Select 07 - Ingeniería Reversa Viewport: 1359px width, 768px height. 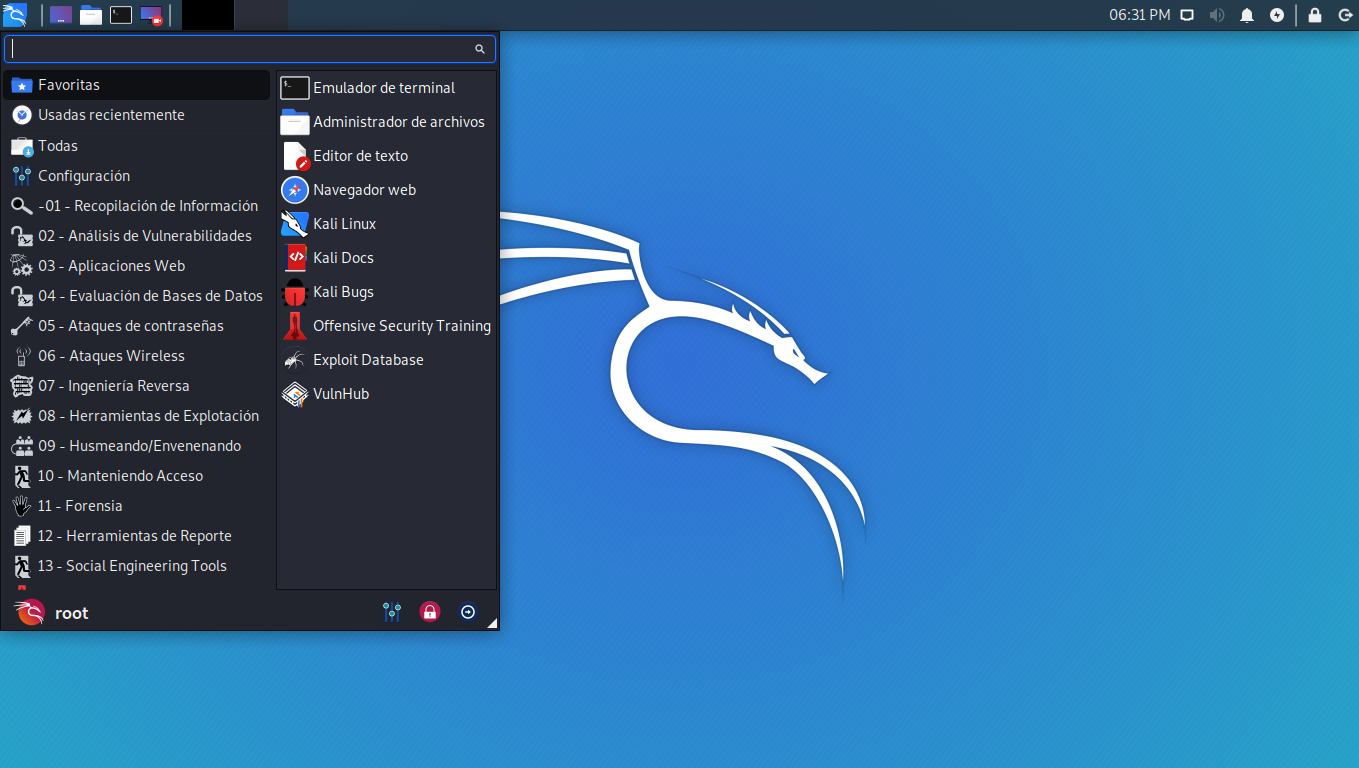pos(137,385)
